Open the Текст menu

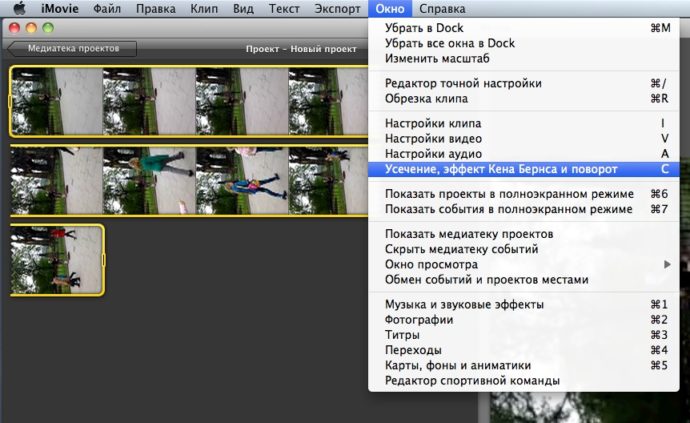tap(284, 8)
